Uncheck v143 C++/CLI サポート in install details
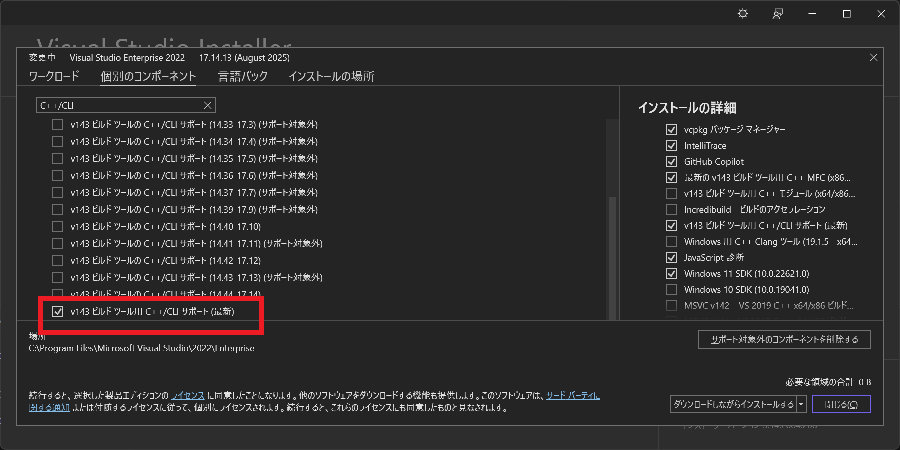900x450 pixels. [671, 225]
